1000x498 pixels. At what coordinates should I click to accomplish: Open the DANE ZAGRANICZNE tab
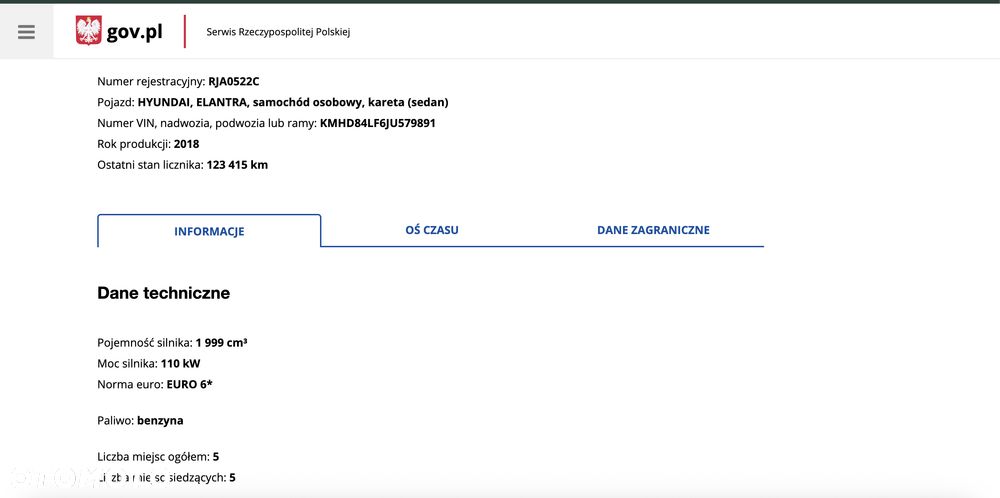pos(653,230)
